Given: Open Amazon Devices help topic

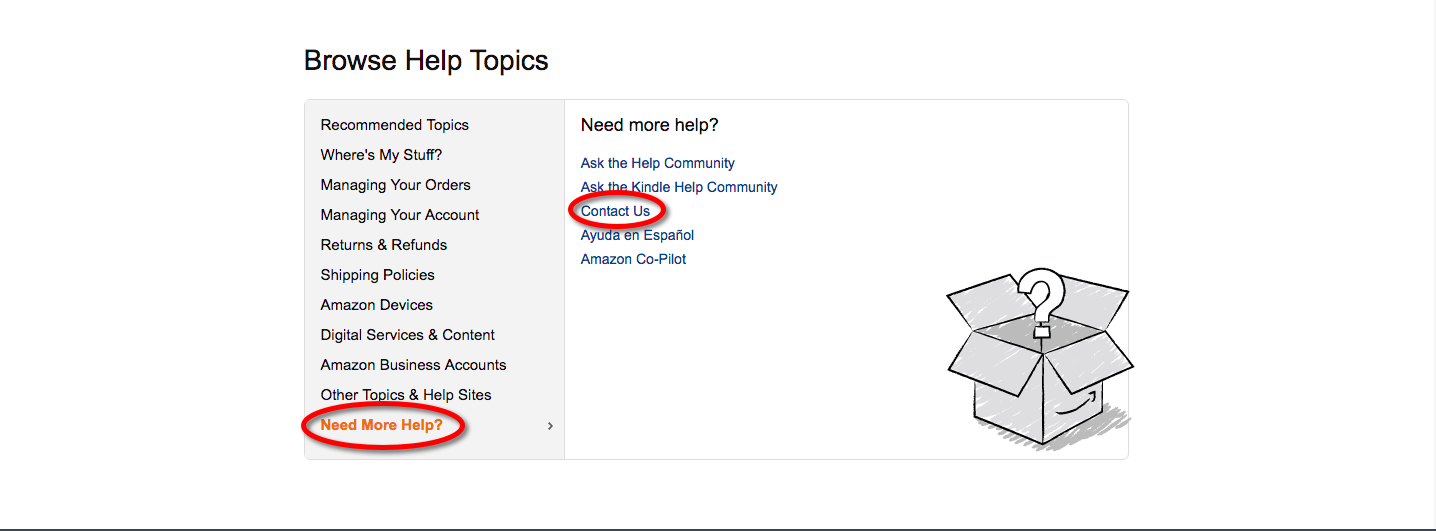Looking at the screenshot, I should tap(377, 305).
